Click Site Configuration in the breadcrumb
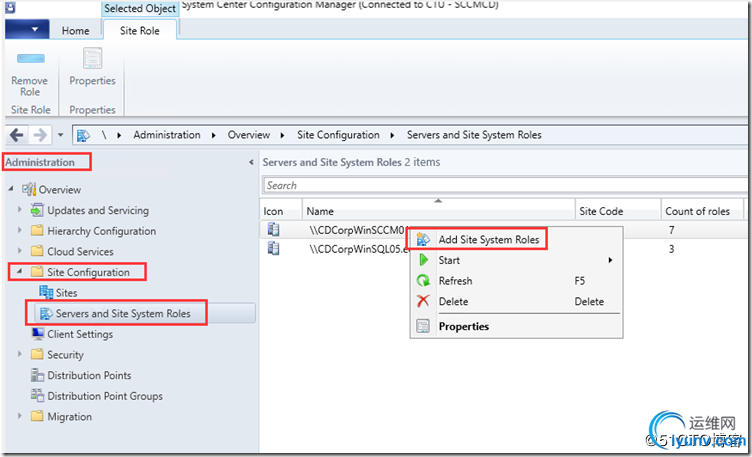 [338, 135]
